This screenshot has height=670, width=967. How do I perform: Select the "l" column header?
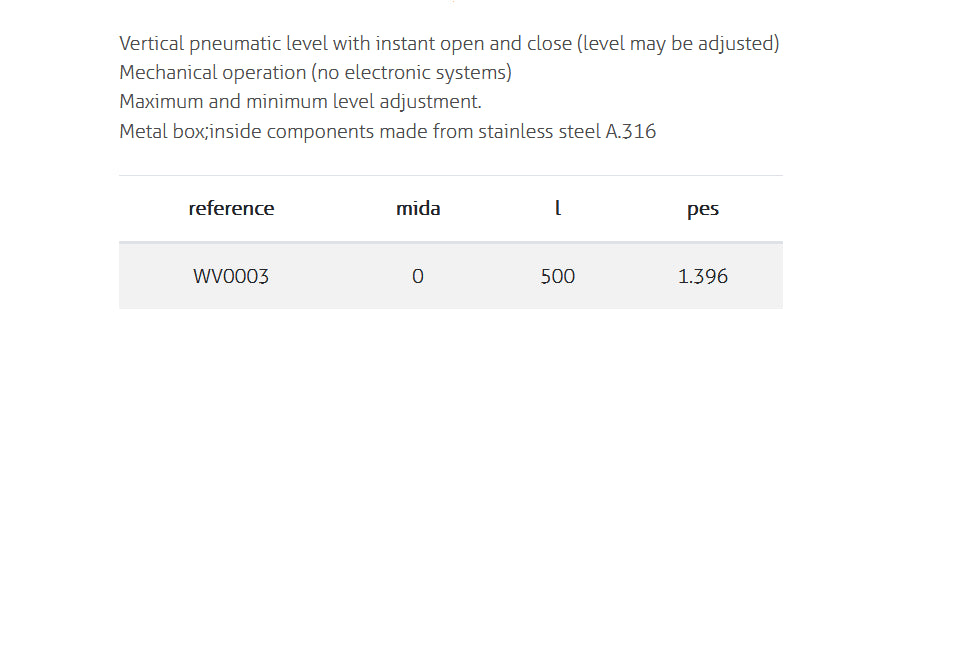pyautogui.click(x=558, y=208)
